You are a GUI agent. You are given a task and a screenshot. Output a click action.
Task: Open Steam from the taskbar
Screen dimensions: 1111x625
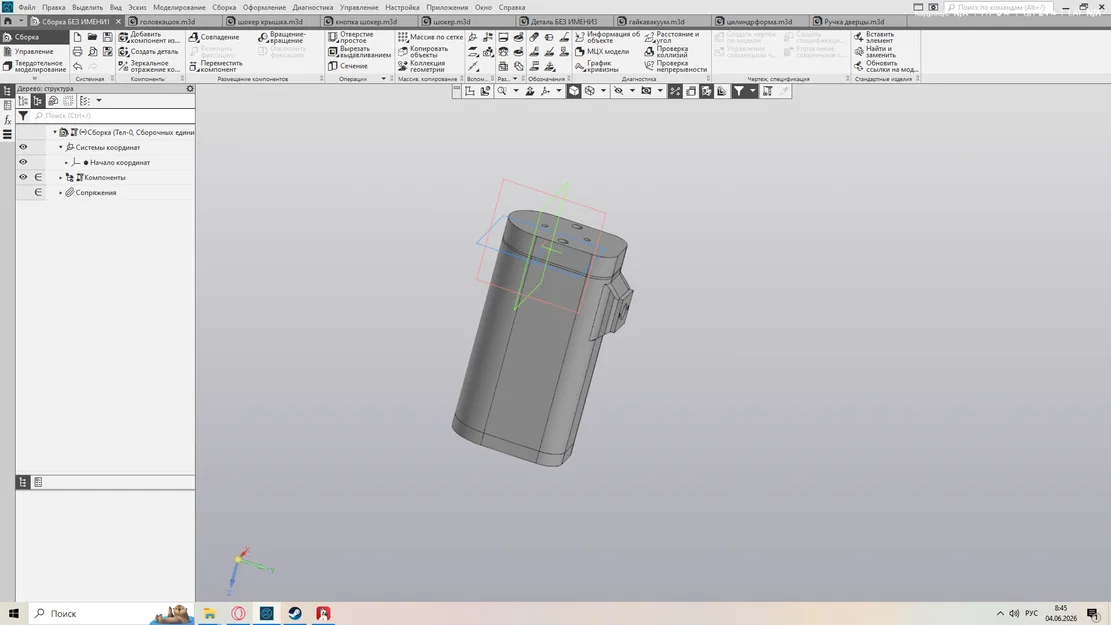(x=295, y=614)
